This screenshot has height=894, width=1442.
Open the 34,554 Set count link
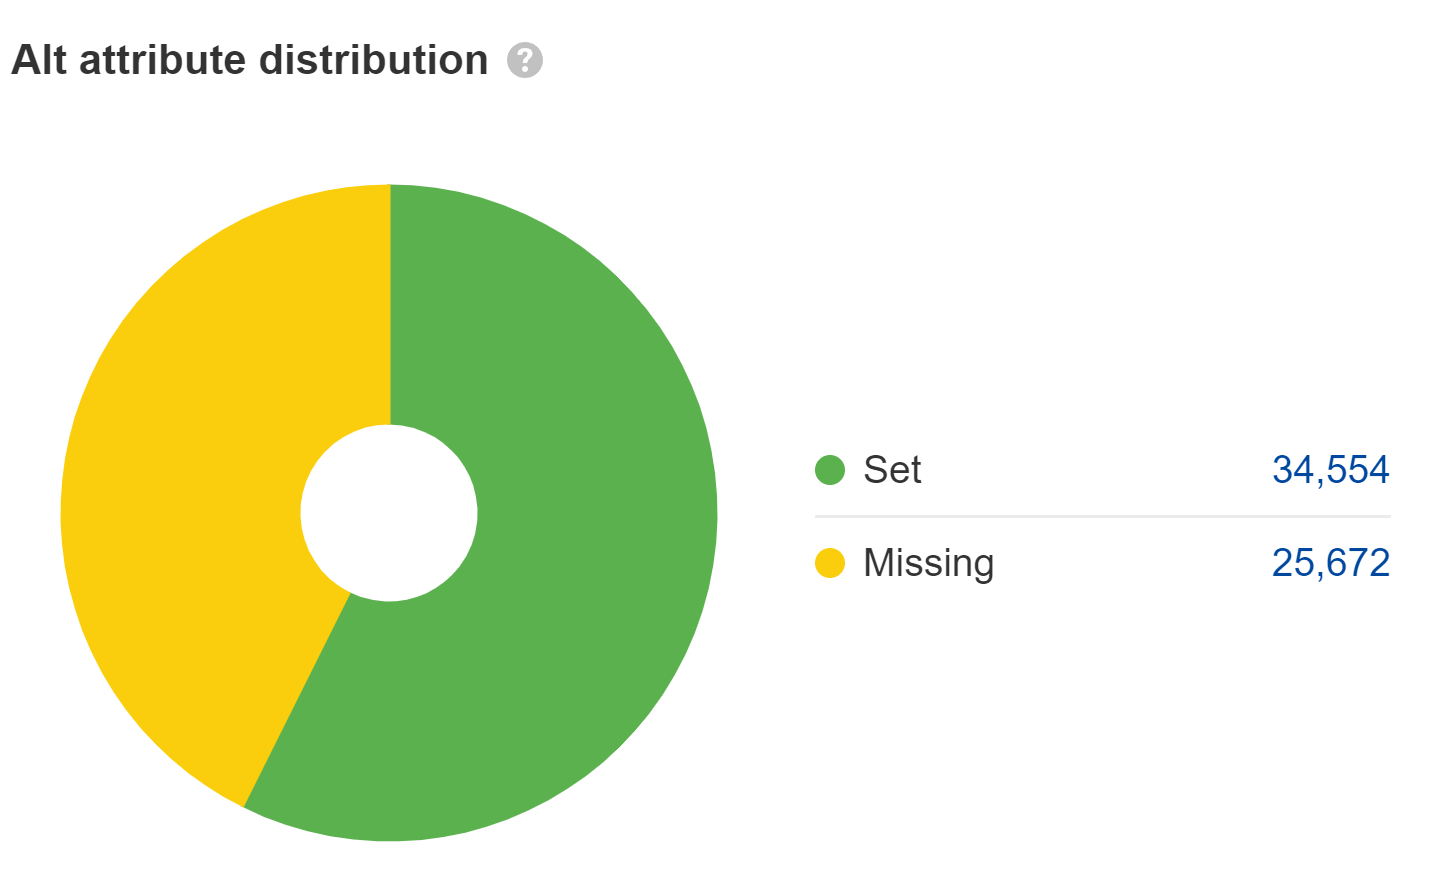pos(1330,469)
